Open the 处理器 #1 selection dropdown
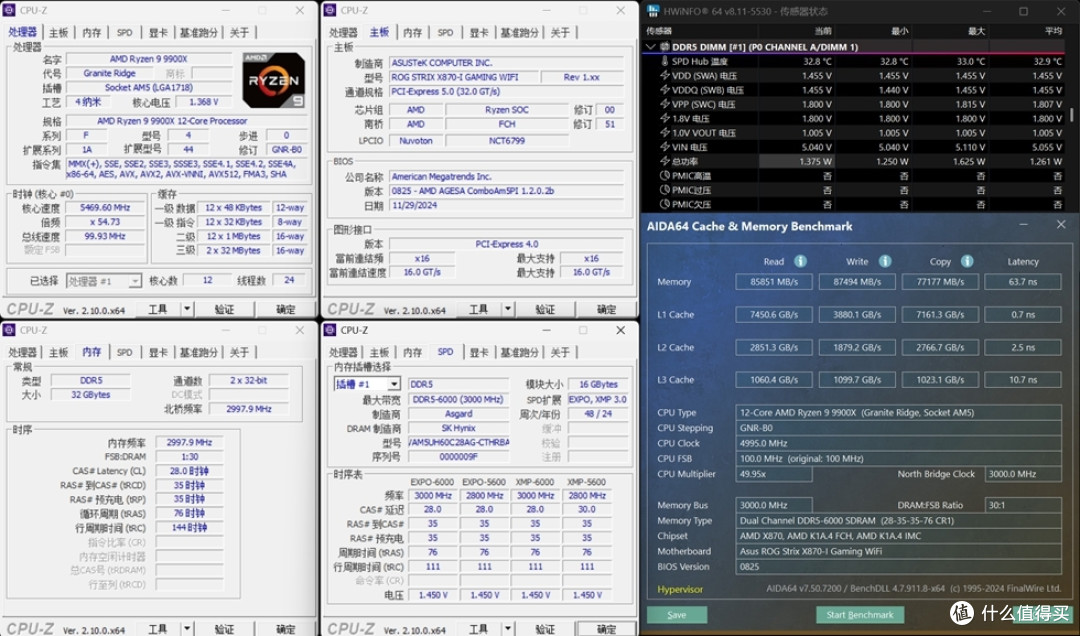Screen dimensions: 1080x636 [x=134, y=280]
